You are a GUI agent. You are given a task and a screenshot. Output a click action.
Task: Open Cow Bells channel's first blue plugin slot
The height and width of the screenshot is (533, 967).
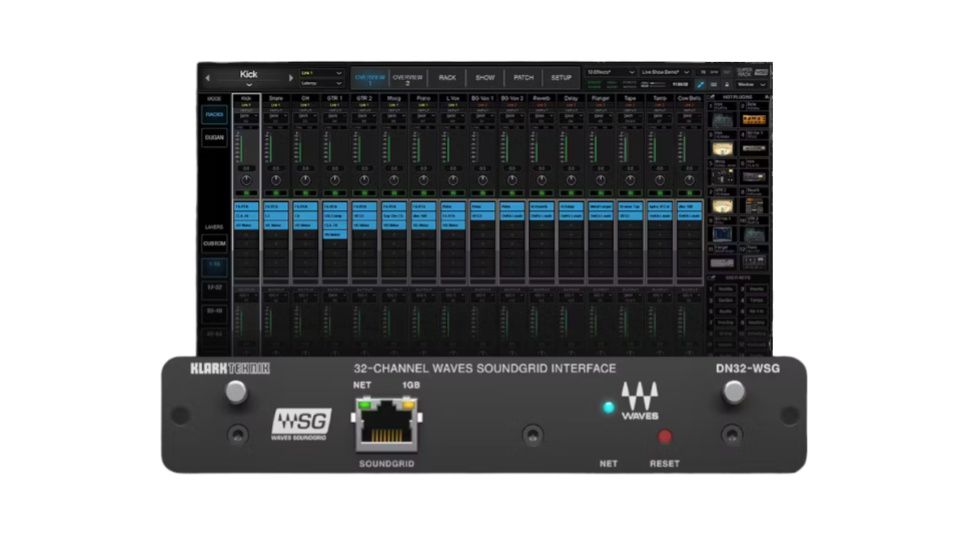tap(689, 206)
